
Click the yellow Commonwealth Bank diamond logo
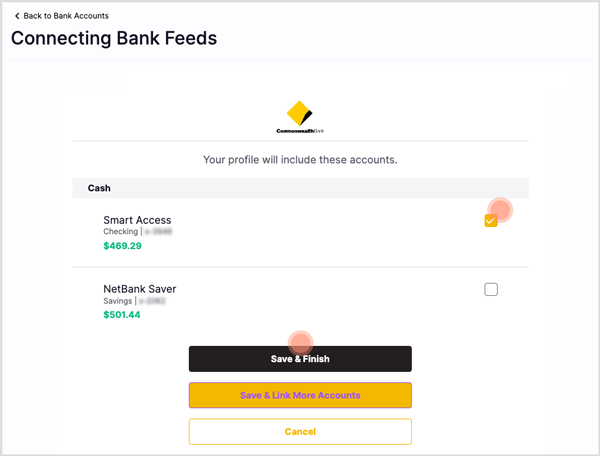[300, 113]
